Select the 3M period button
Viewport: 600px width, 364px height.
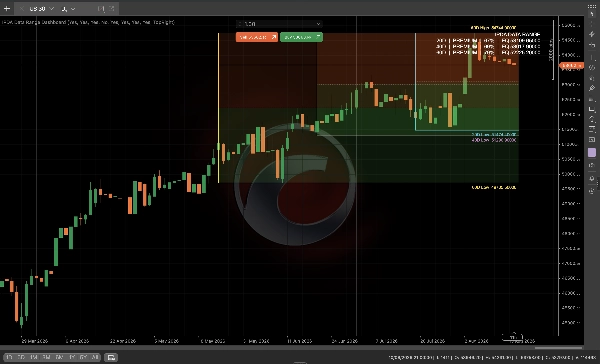pyautogui.click(x=46, y=357)
